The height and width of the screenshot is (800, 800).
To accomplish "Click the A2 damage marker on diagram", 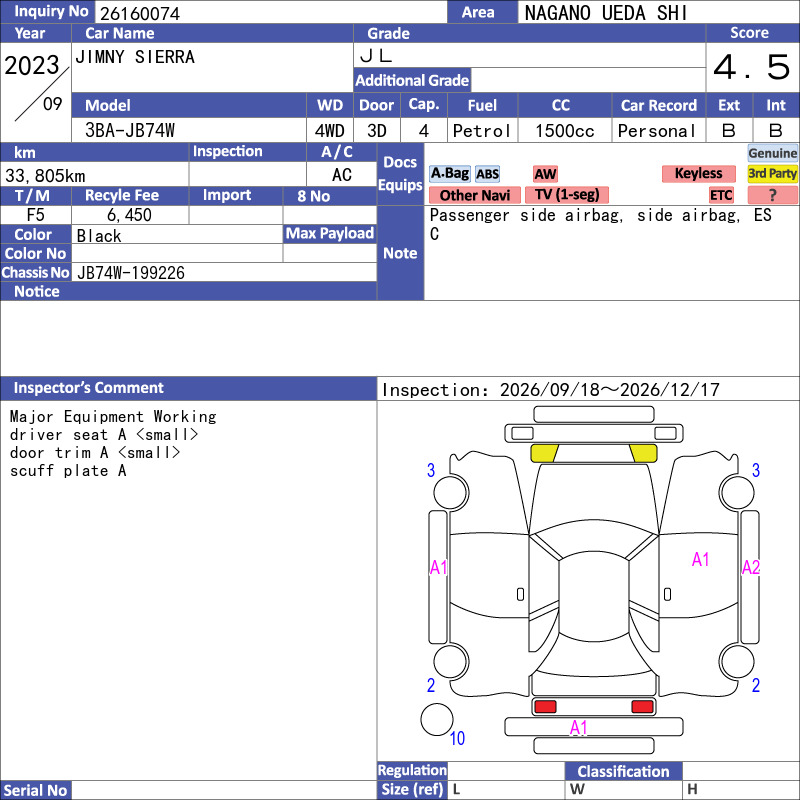I will tap(751, 567).
